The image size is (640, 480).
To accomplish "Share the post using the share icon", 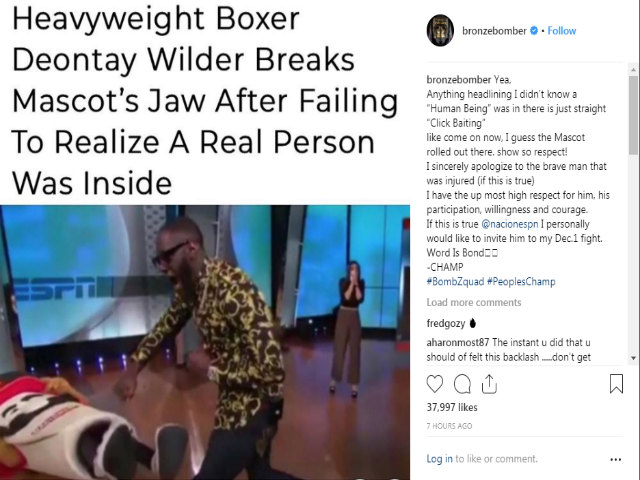I will tap(489, 384).
